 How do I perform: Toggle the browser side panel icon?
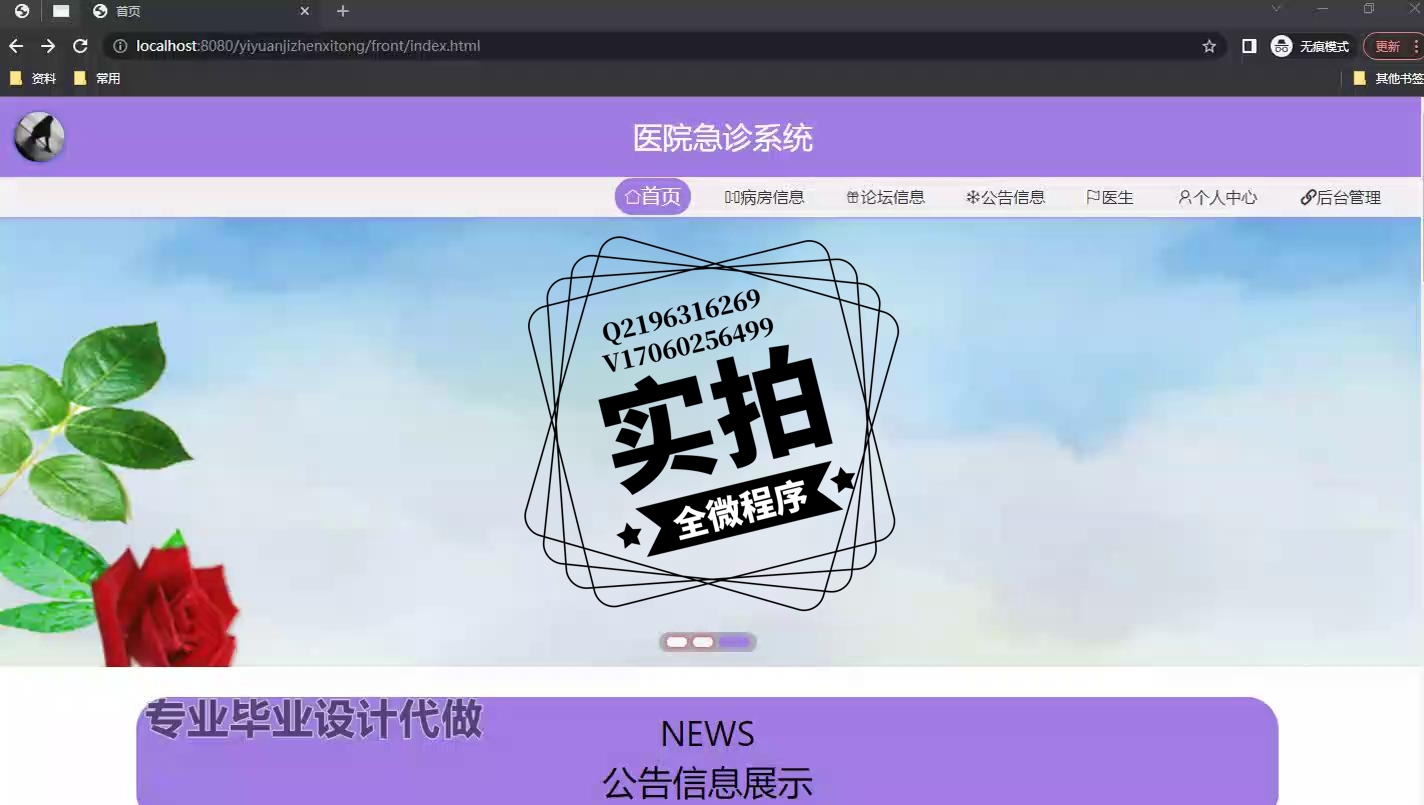(x=1249, y=46)
